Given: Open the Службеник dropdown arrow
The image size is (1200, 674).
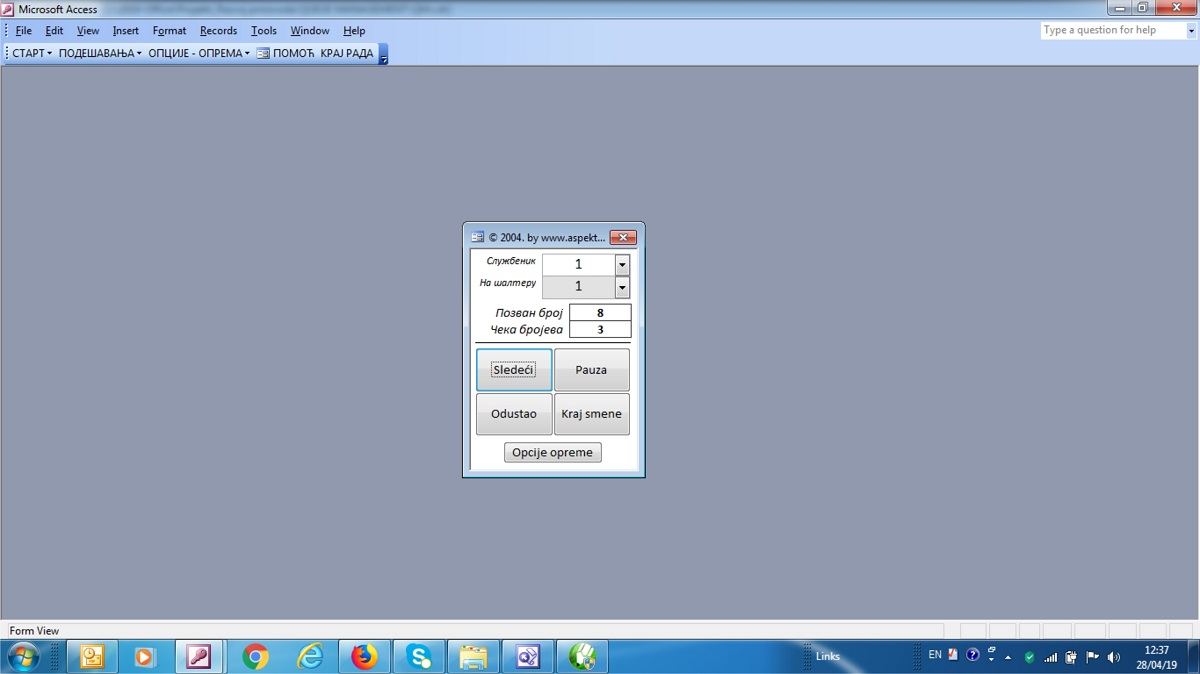Looking at the screenshot, I should (622, 265).
